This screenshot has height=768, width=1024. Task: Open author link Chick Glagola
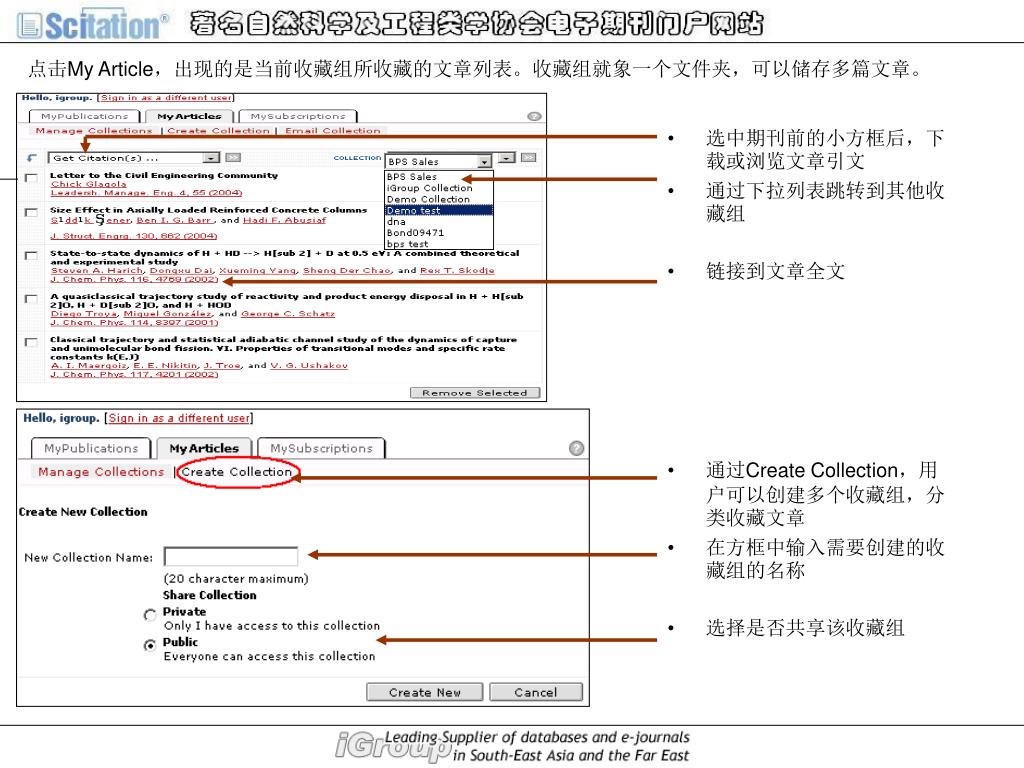[88, 184]
